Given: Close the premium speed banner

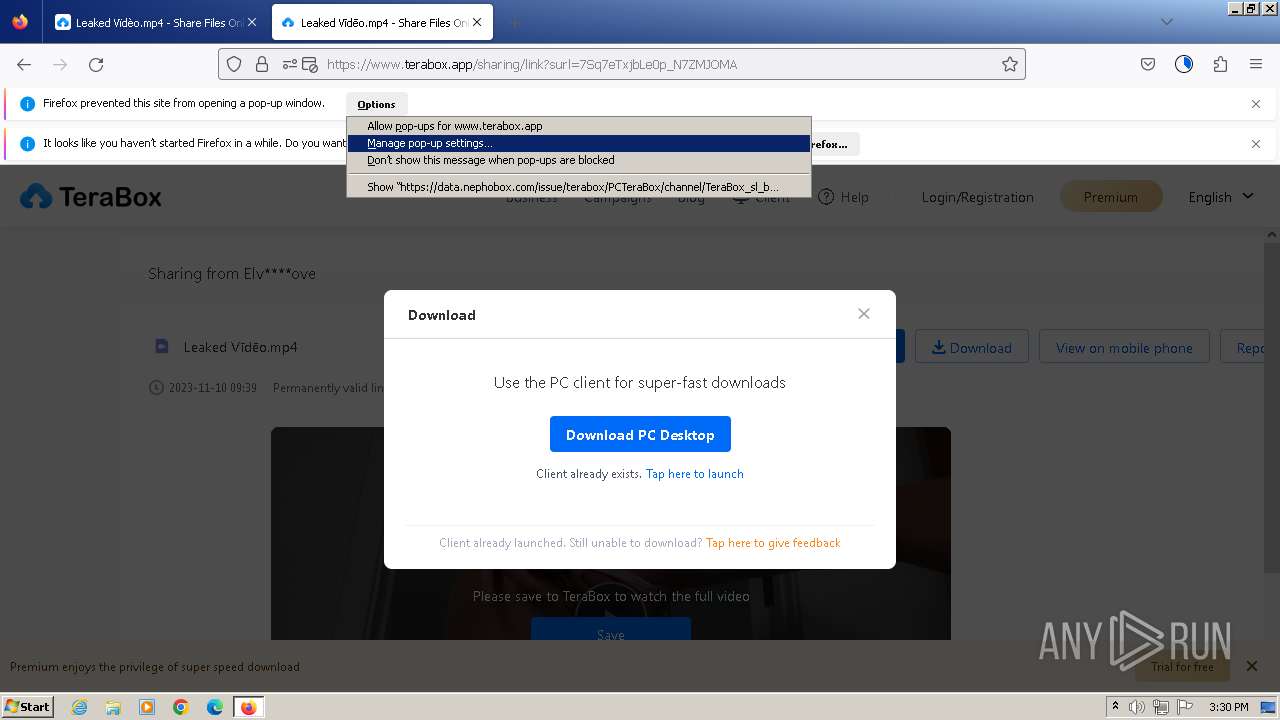Looking at the screenshot, I should tap(1251, 666).
